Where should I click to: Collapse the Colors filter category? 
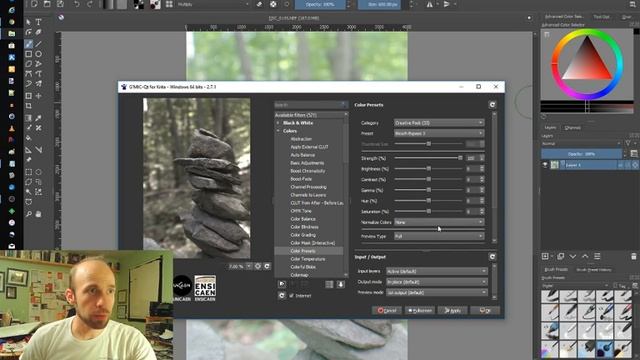(x=278, y=131)
